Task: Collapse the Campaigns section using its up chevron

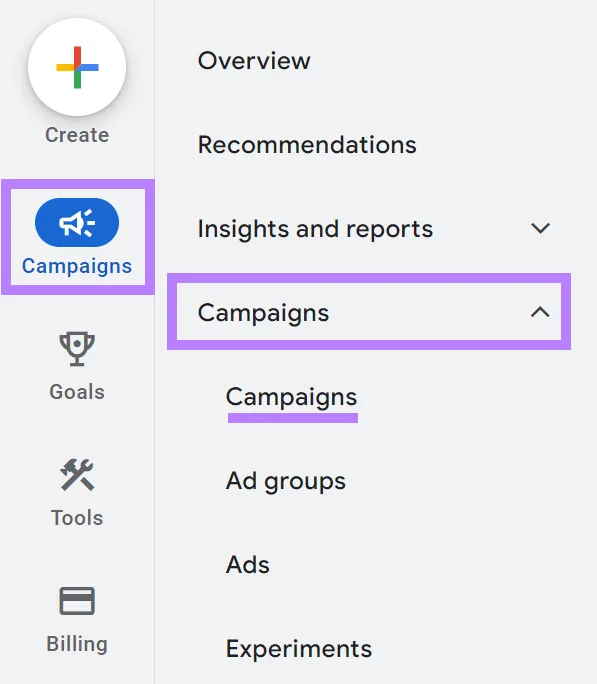Action: tap(540, 312)
